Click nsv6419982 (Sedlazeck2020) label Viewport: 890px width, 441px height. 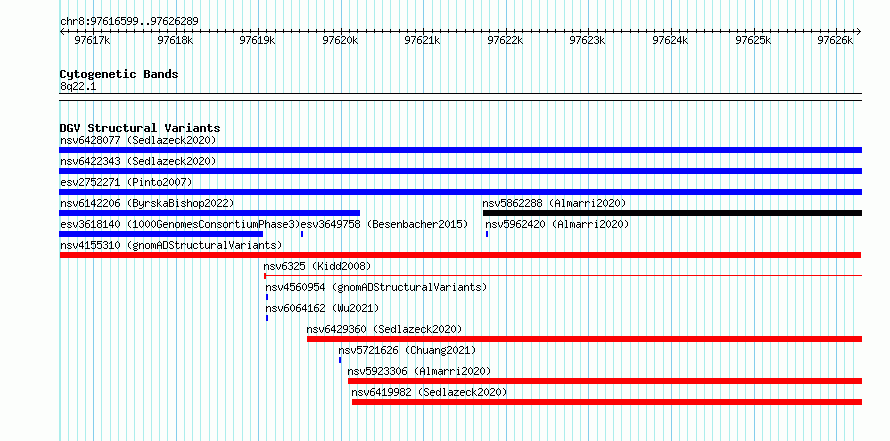pyautogui.click(x=429, y=392)
